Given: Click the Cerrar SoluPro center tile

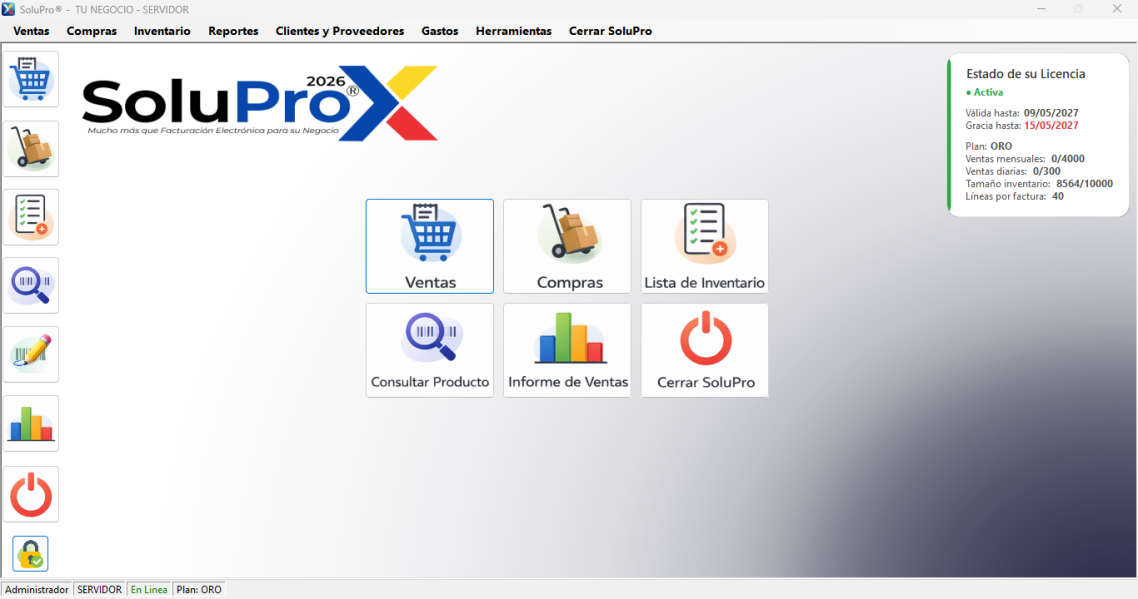Looking at the screenshot, I should click(704, 350).
